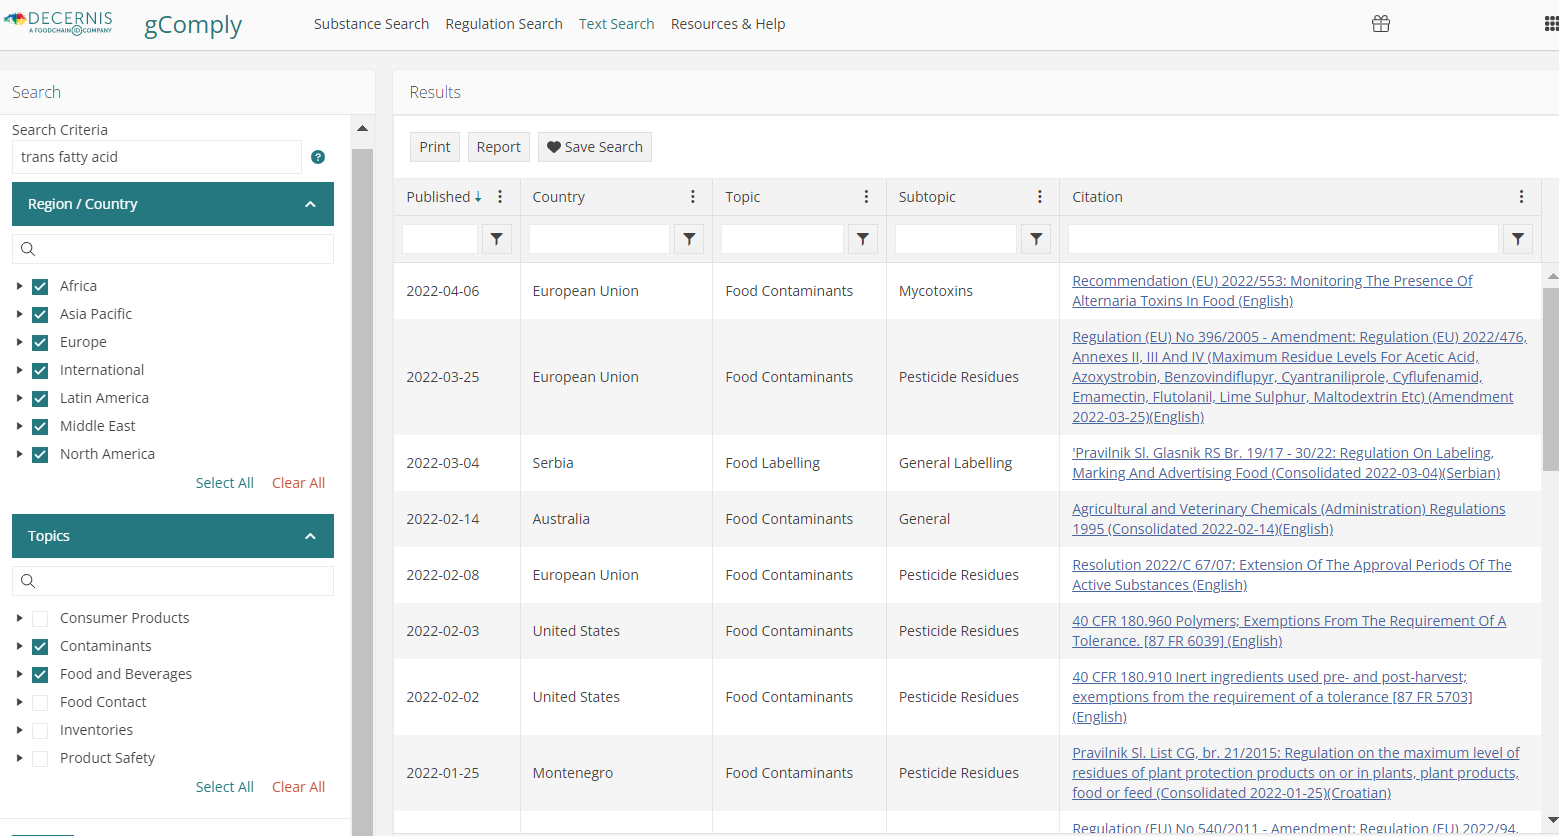Click the Report button
1559x836 pixels.
pos(498,147)
